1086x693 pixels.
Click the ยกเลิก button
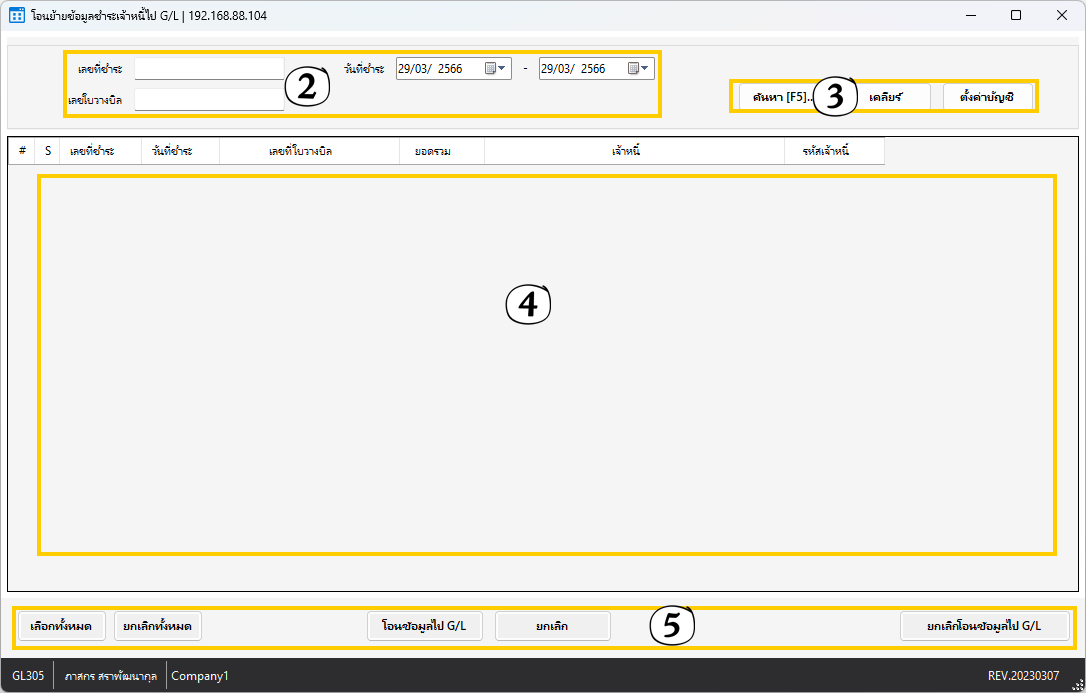(x=552, y=627)
